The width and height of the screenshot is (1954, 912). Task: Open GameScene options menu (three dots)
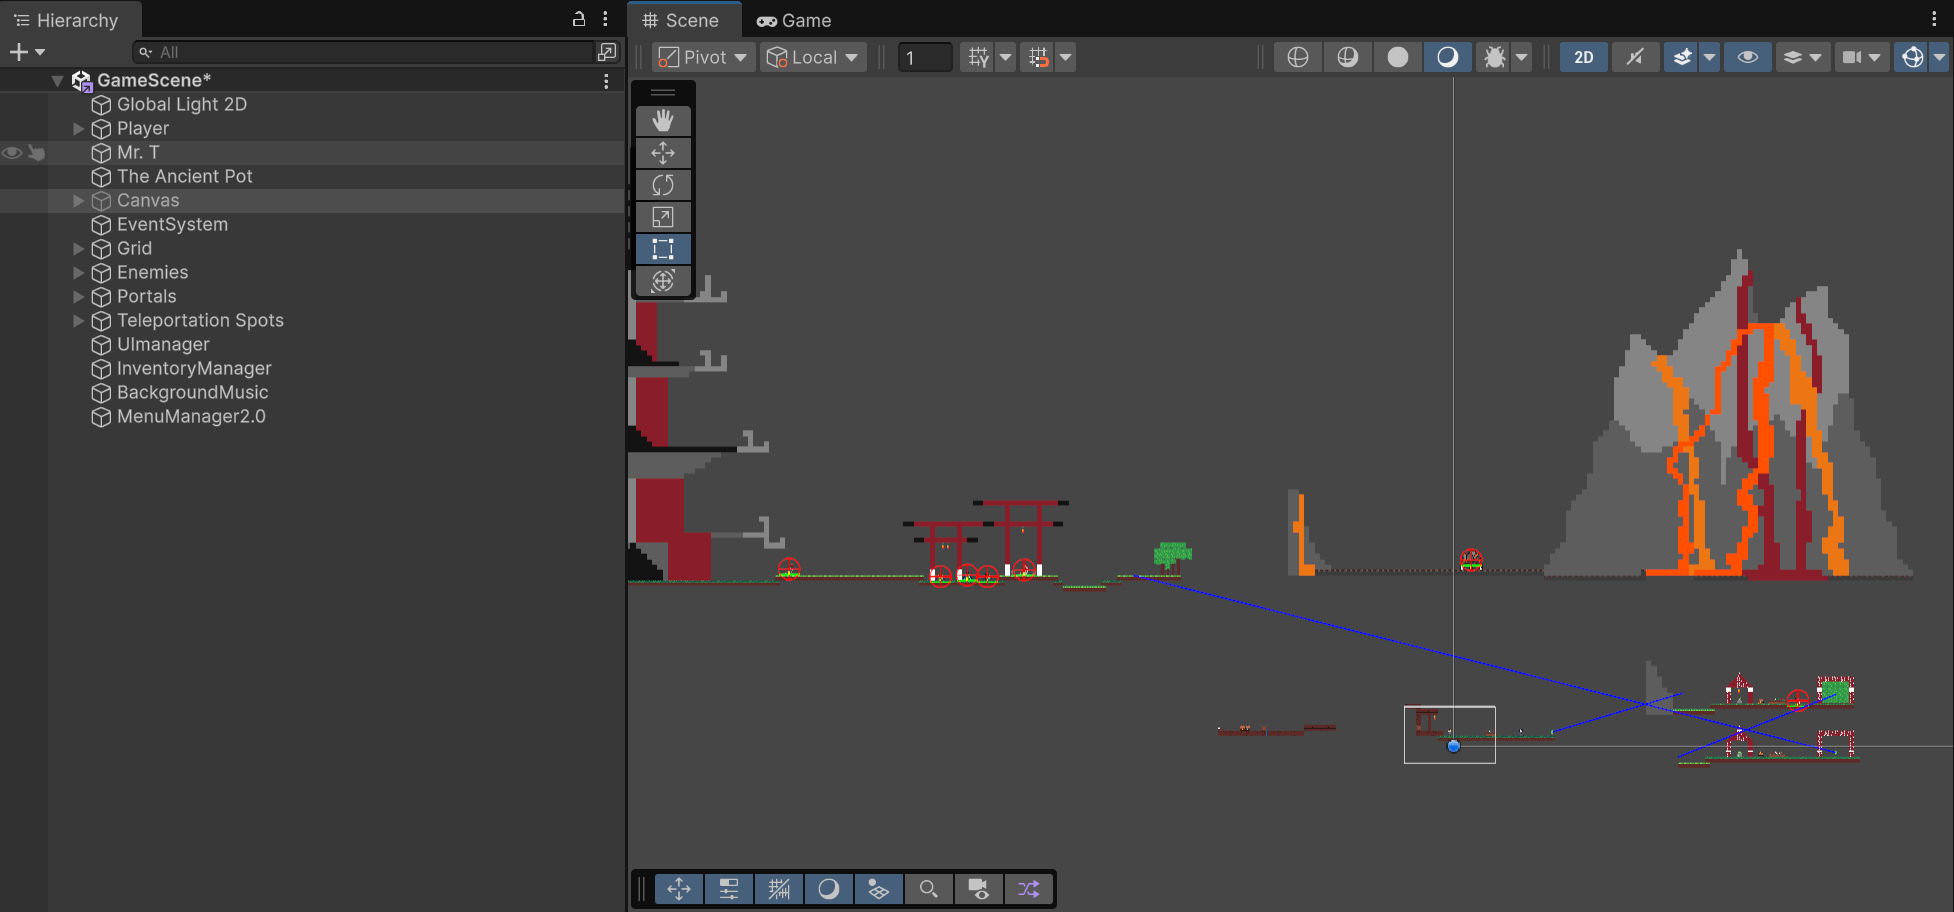coord(606,81)
